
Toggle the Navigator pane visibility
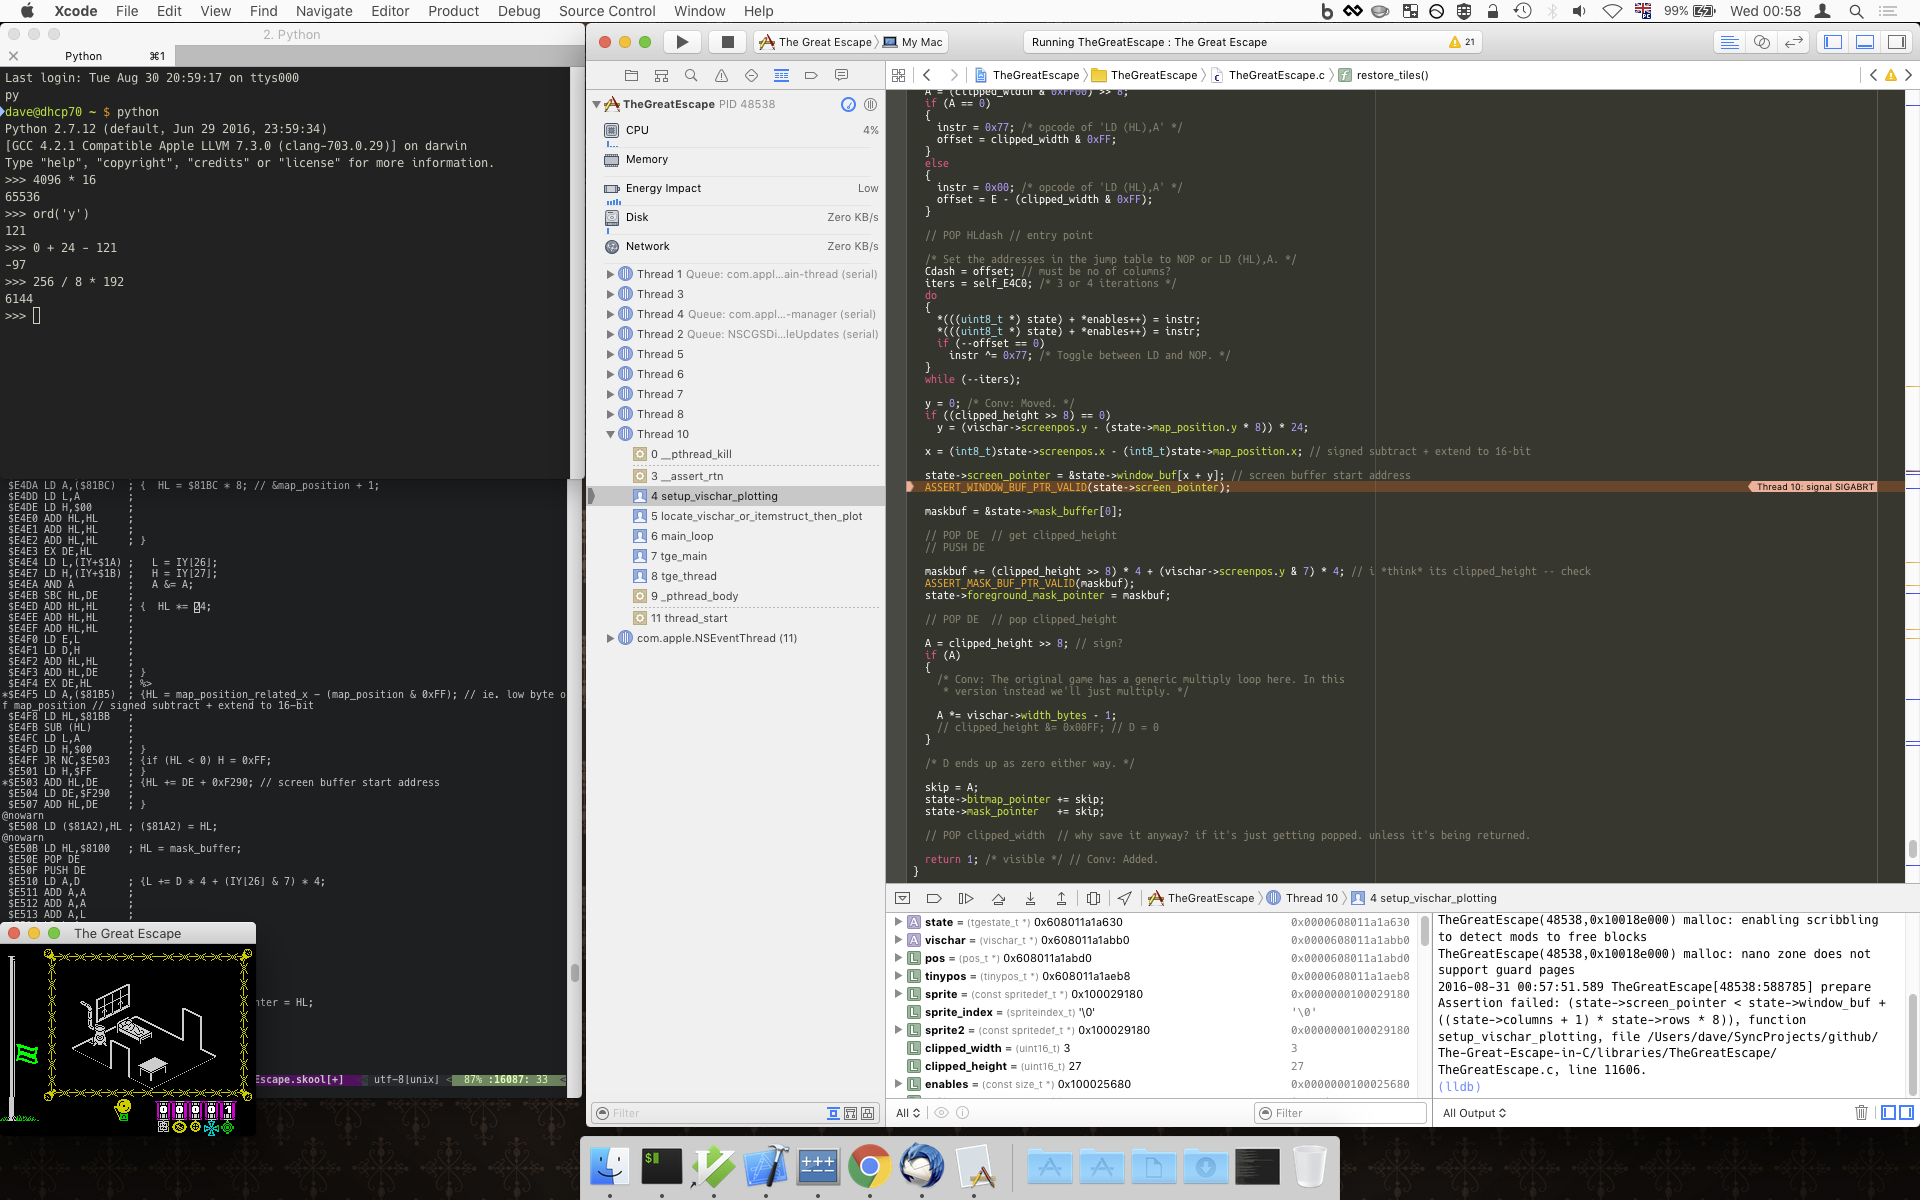[1833, 42]
